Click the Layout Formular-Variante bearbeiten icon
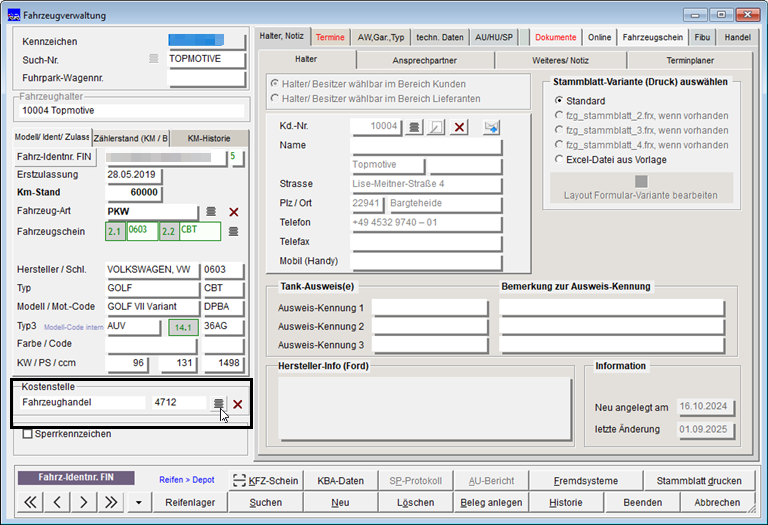The image size is (768, 525). 641,182
